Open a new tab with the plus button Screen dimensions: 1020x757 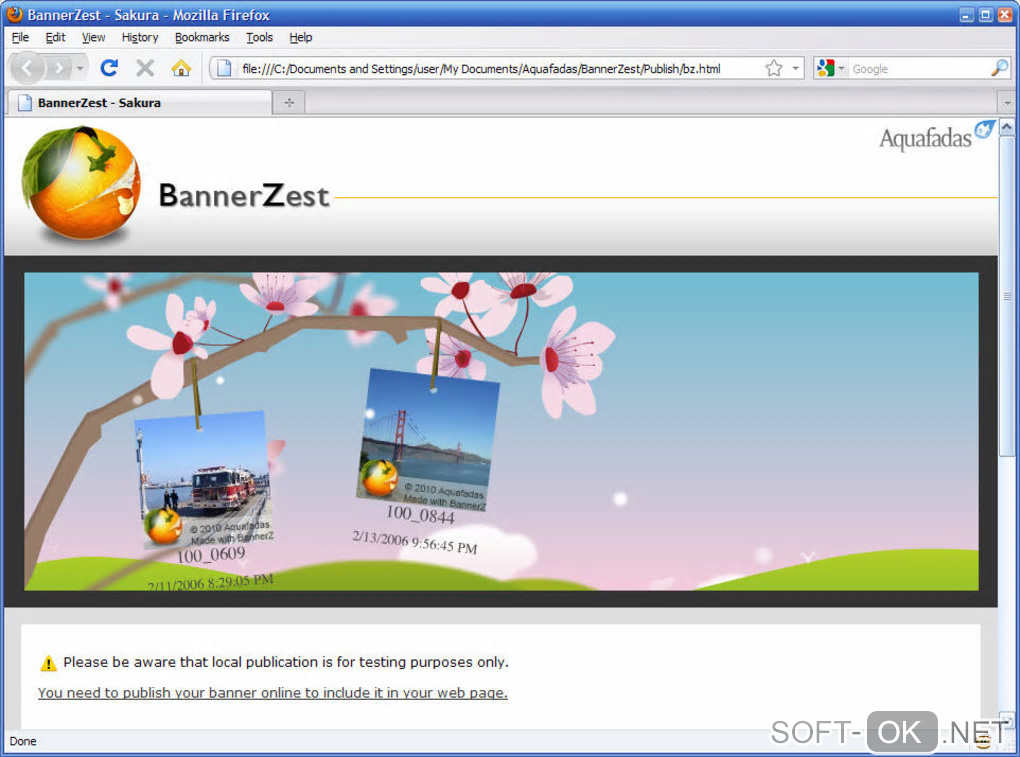pos(289,103)
